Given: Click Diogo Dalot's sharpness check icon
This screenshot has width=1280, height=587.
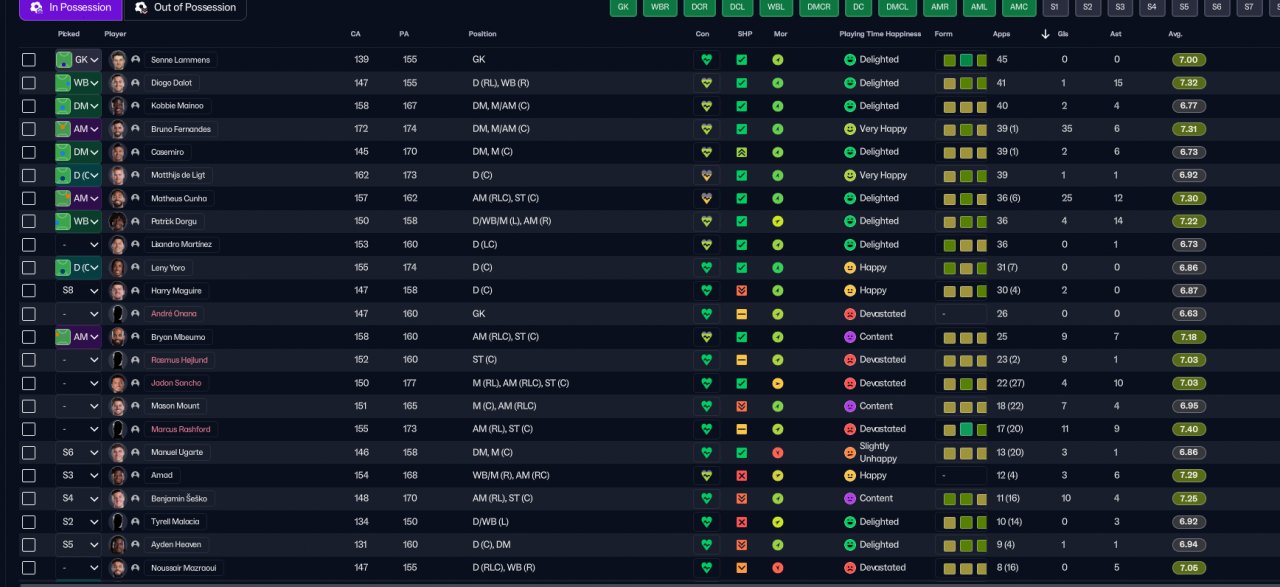Looking at the screenshot, I should pos(741,83).
